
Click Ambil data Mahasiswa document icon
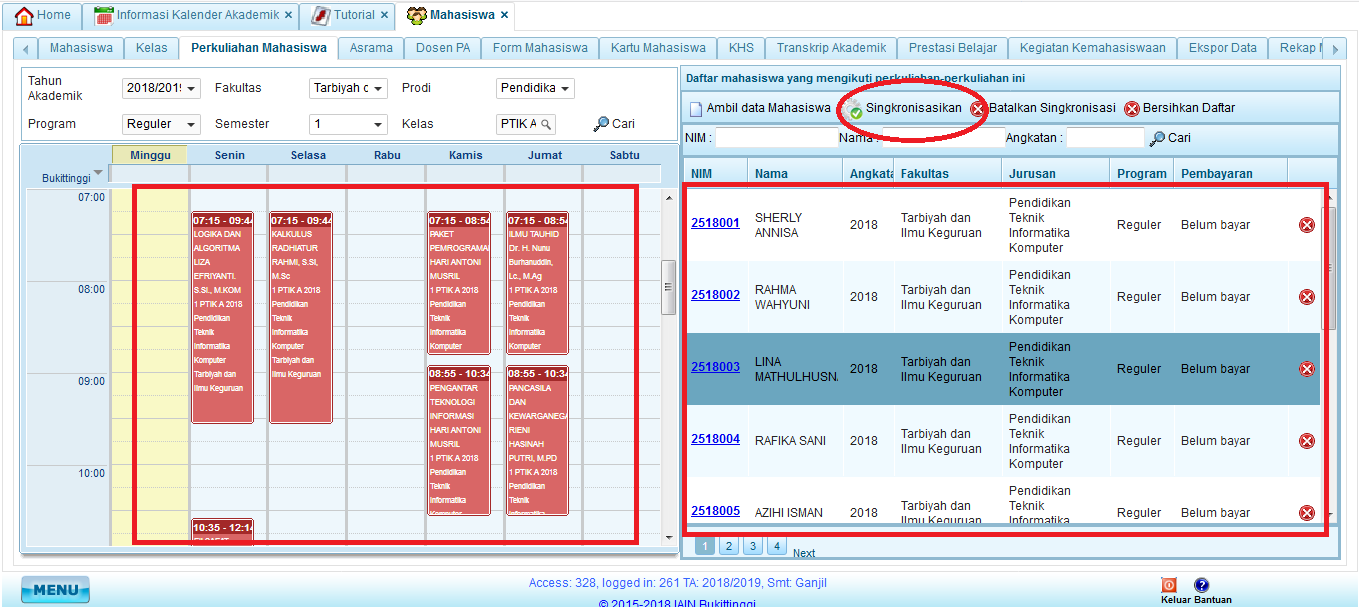[x=695, y=109]
